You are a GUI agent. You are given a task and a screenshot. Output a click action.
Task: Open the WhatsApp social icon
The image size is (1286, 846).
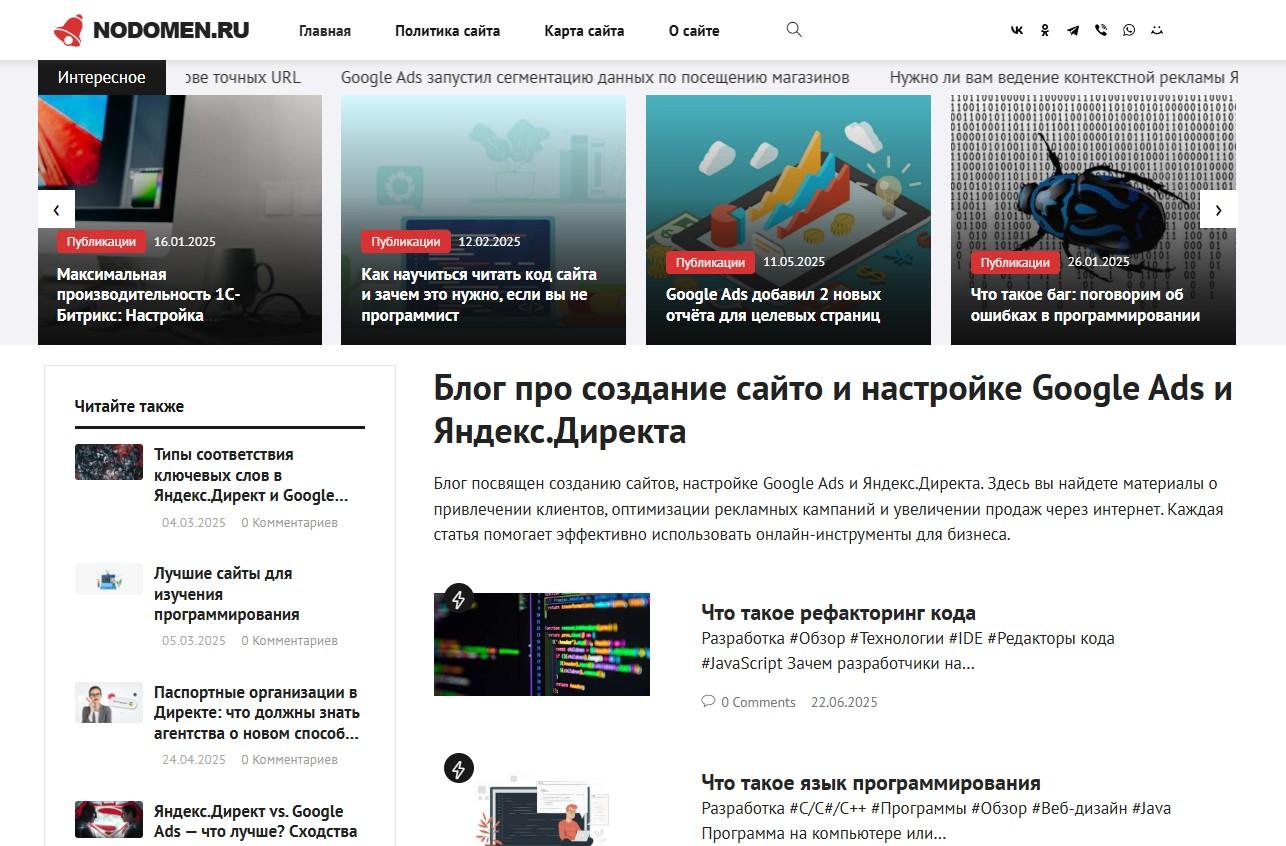point(1129,30)
